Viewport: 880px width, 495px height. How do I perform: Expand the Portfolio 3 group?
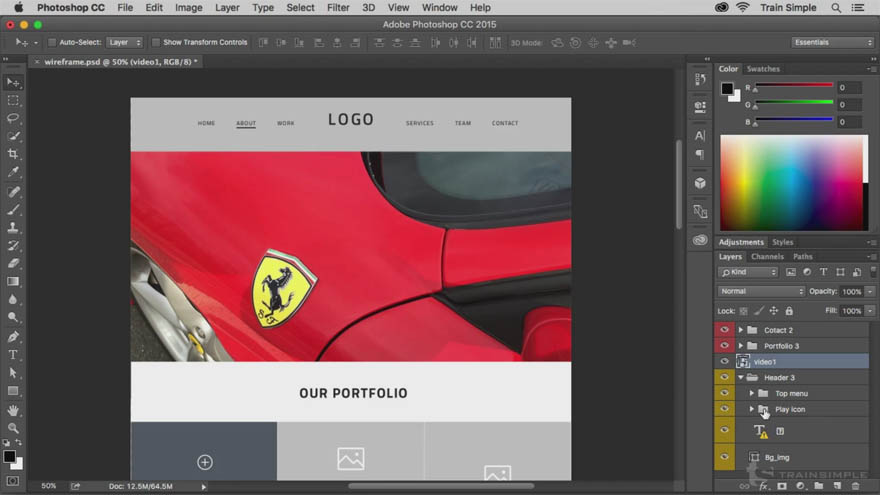click(x=741, y=346)
